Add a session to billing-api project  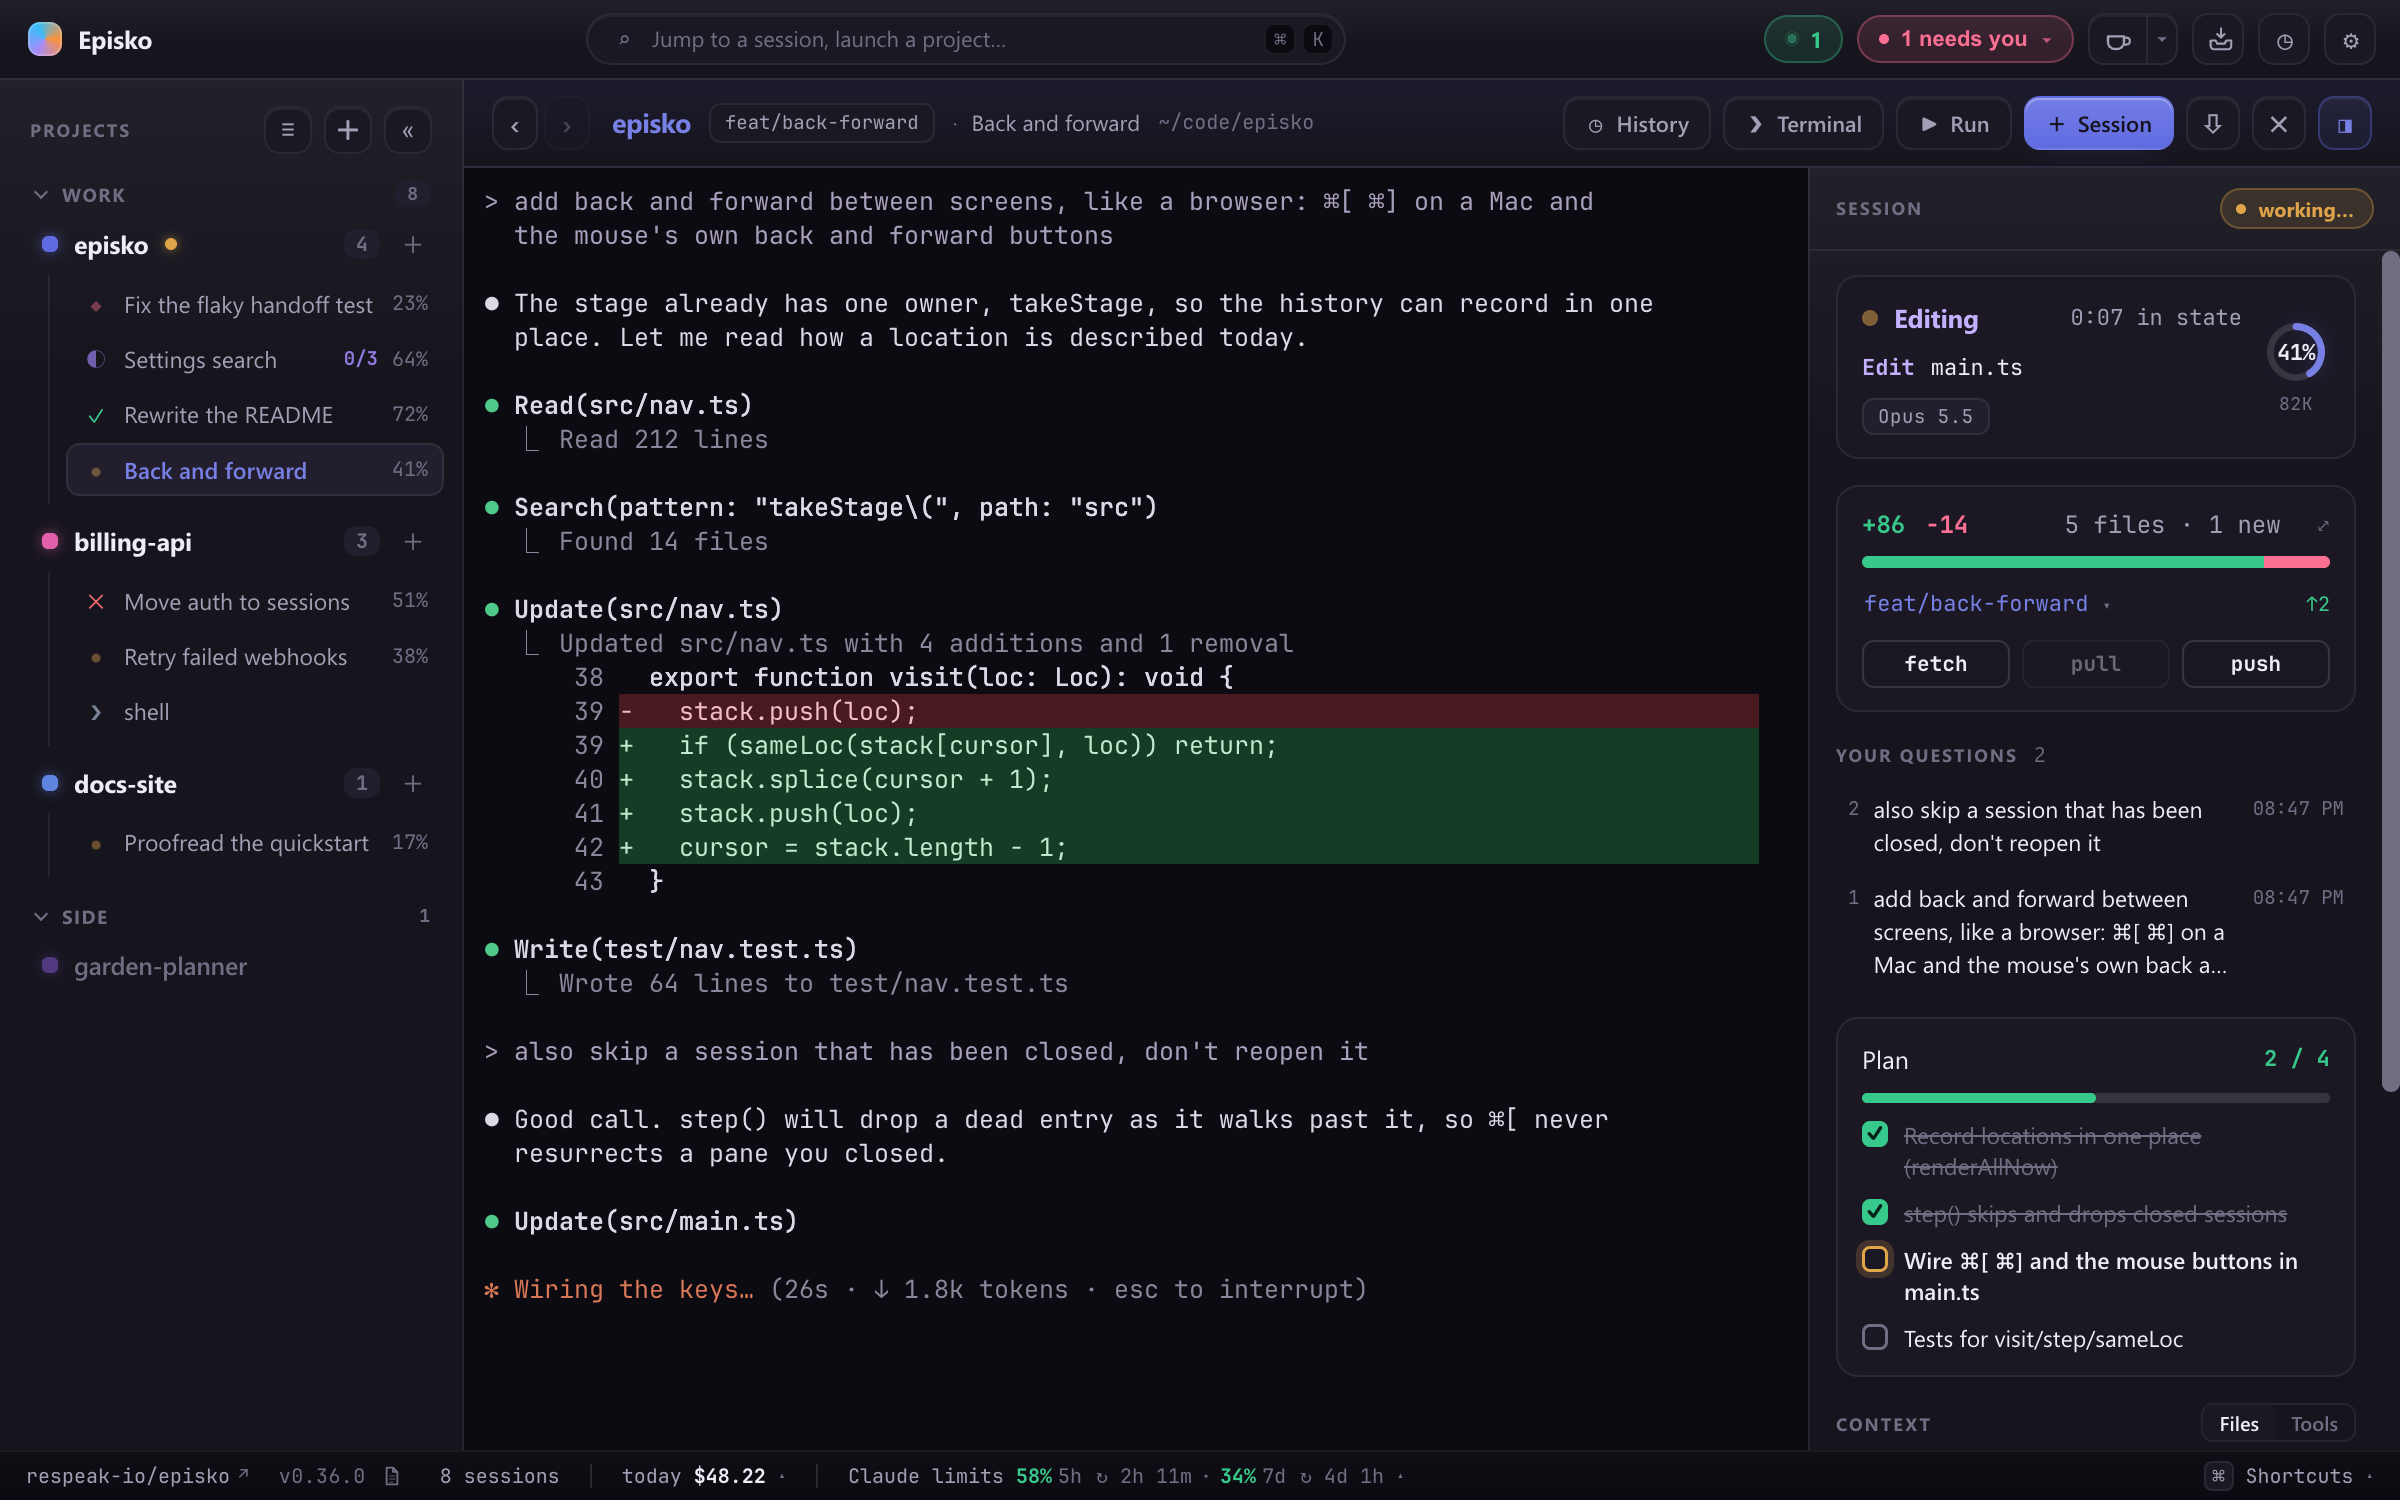[x=413, y=542]
